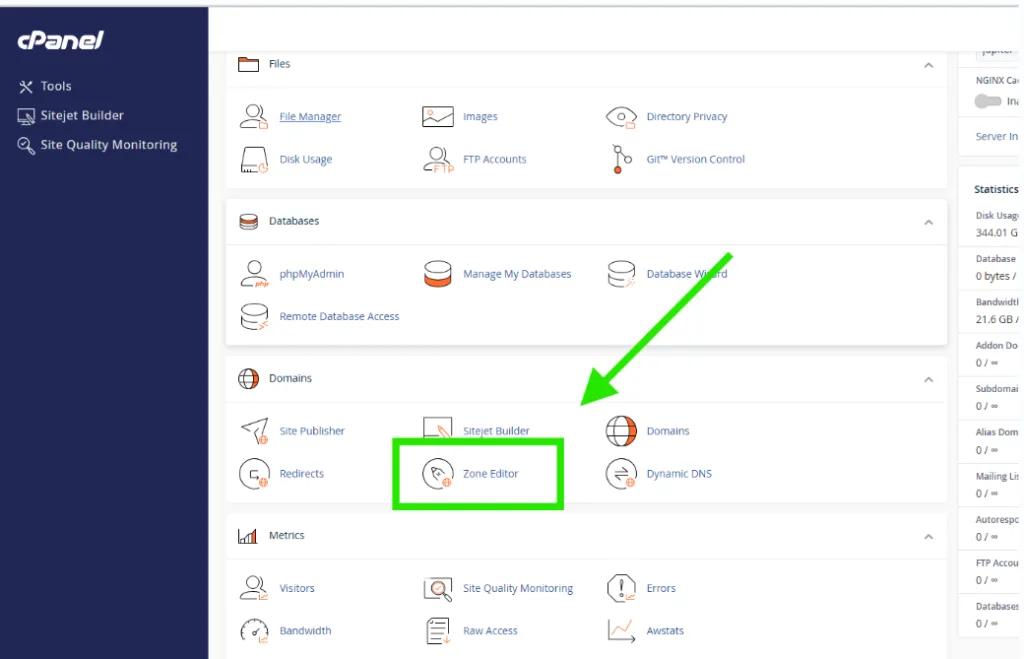Open the Git Version Control icon
Viewport: 1024px width, 659px height.
[x=622, y=159]
